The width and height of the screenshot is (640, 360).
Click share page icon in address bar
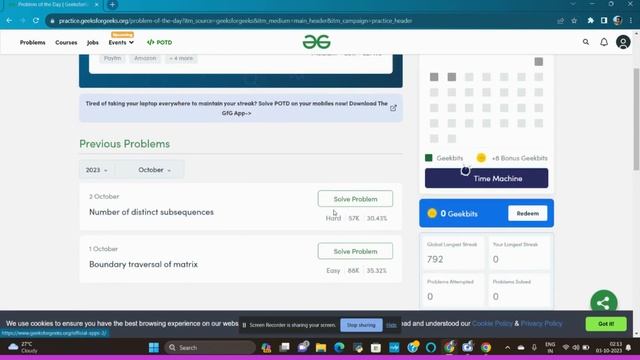point(560,20)
